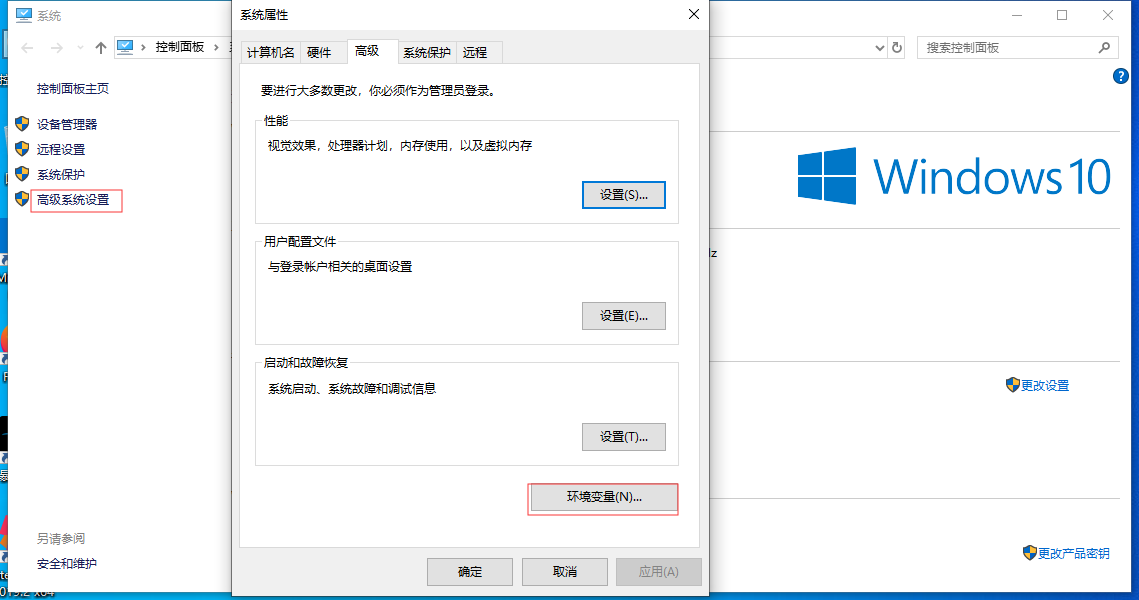The image size is (1139, 600).
Task: Click the computer icon in address bar
Action: pos(125,47)
